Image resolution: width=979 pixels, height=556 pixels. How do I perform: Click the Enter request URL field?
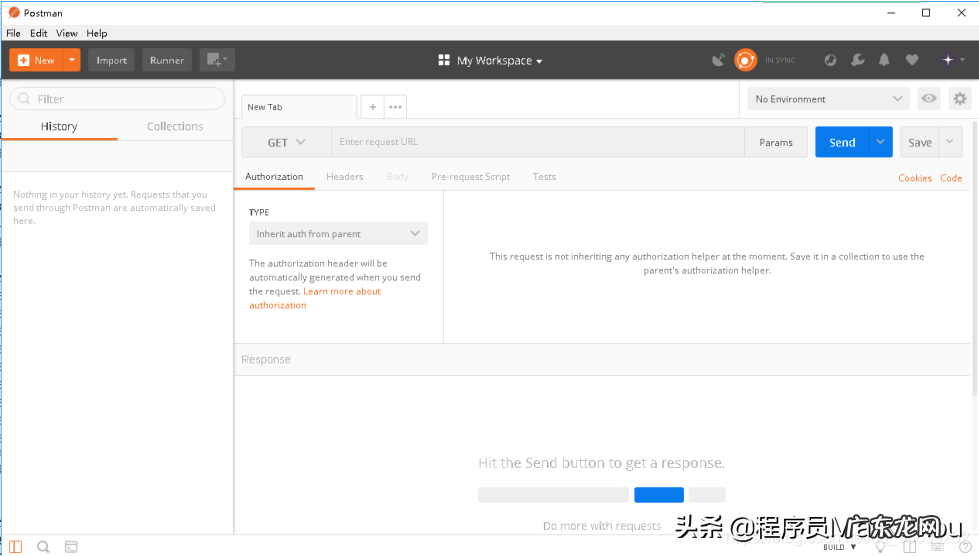pos(537,142)
